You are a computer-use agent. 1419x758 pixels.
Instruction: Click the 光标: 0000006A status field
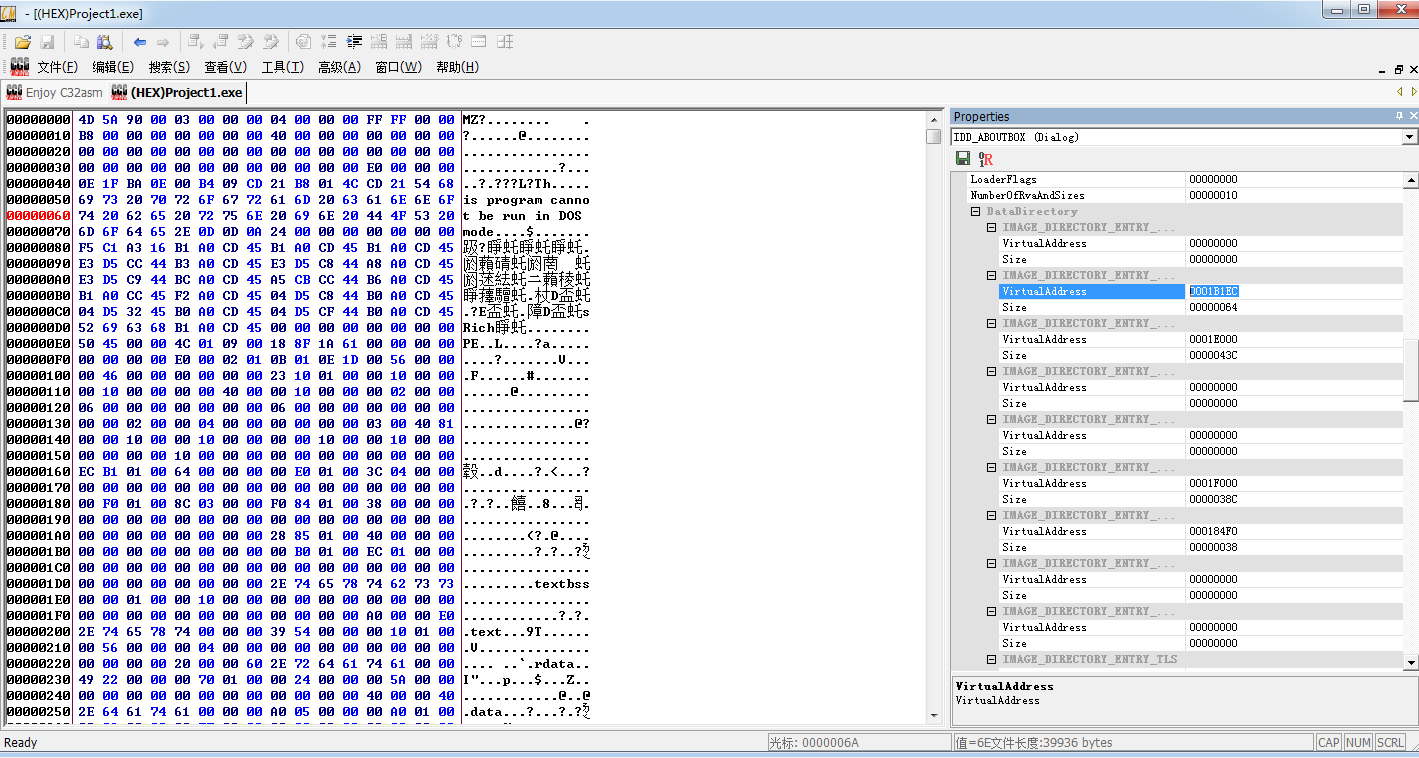pyautogui.click(x=858, y=742)
